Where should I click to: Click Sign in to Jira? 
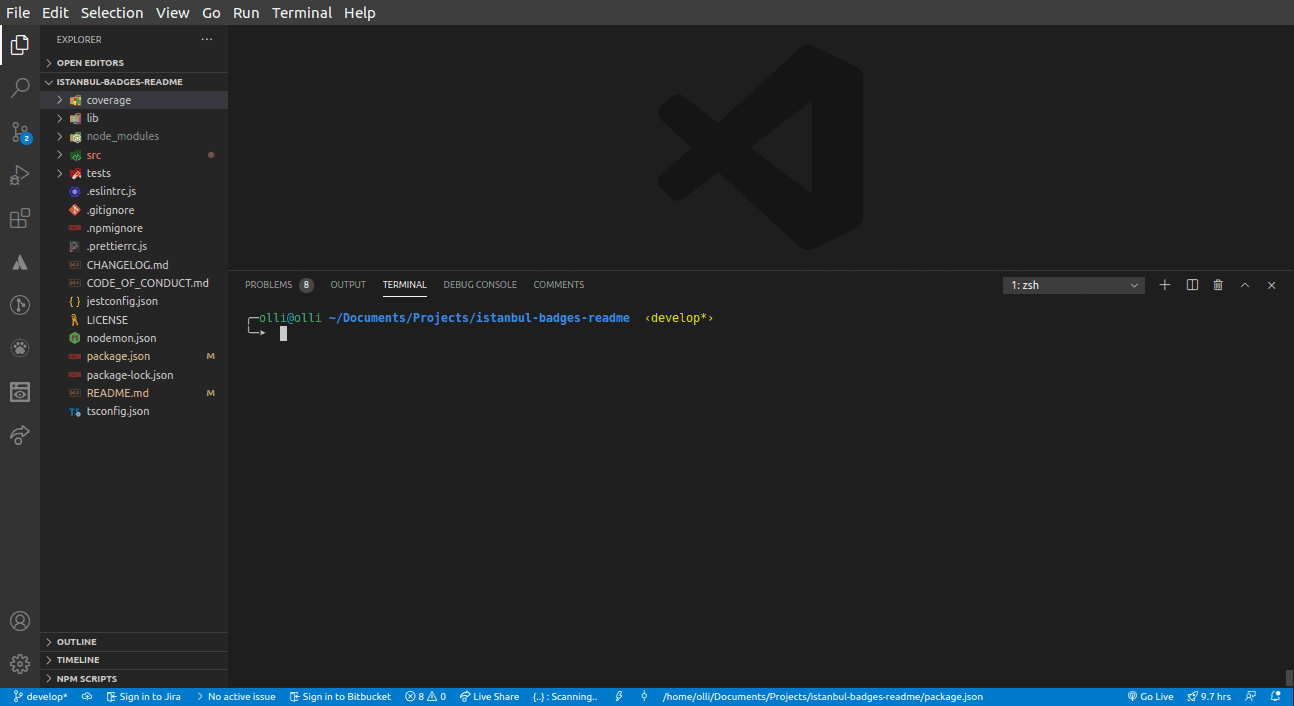point(143,697)
